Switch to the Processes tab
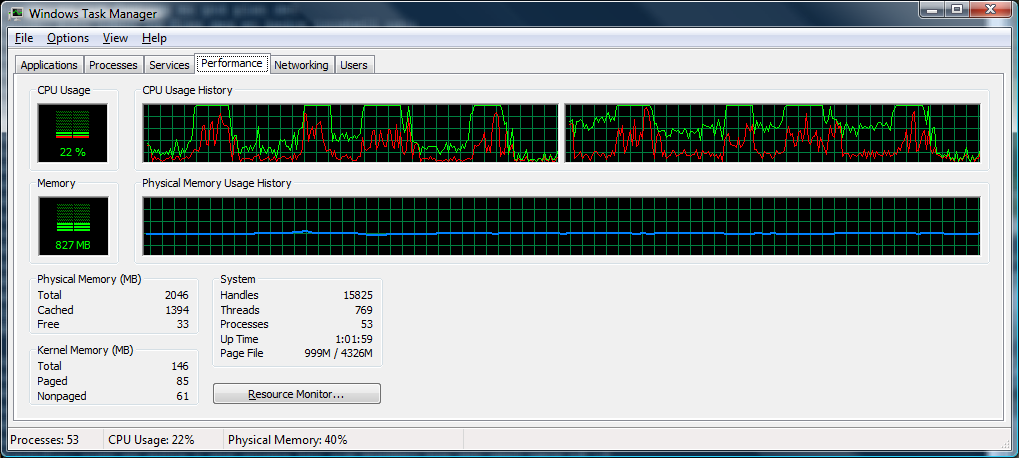 pyautogui.click(x=113, y=65)
